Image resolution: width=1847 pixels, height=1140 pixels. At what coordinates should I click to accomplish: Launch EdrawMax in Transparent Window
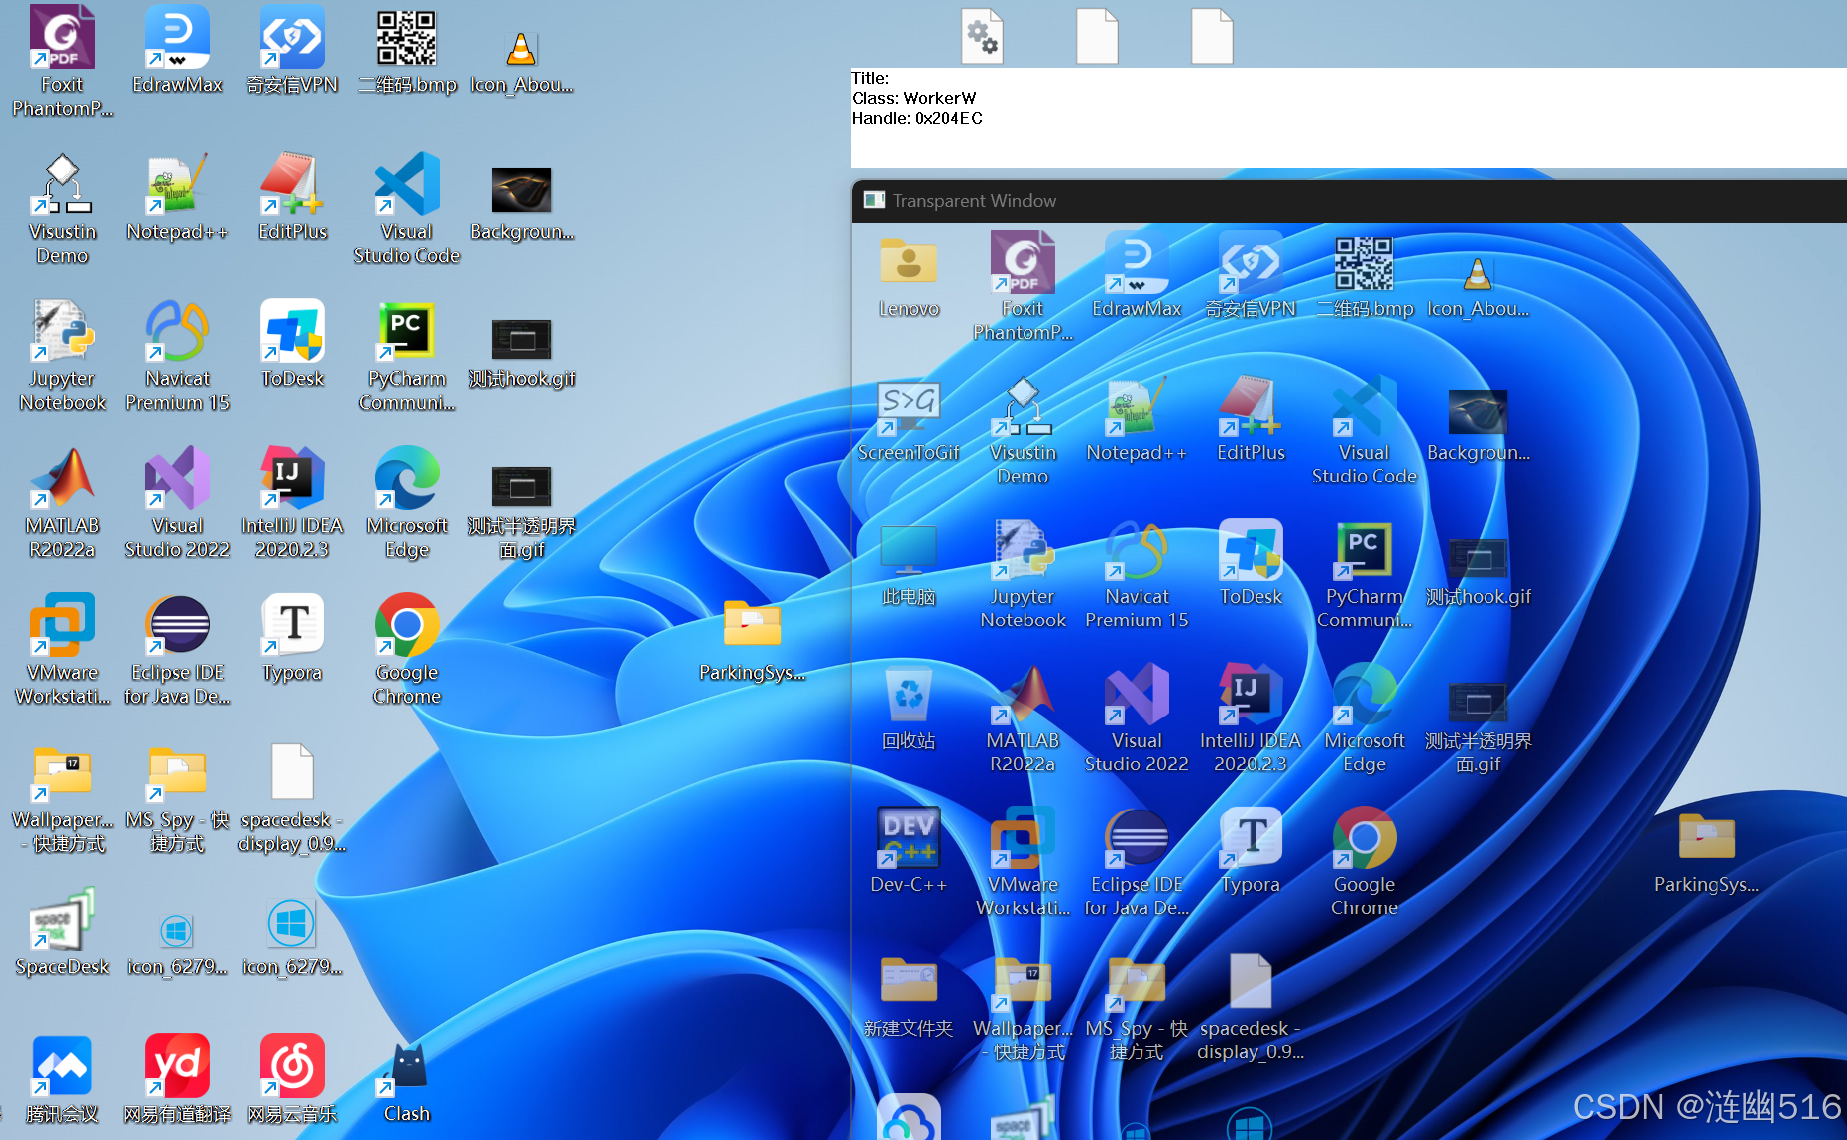(1137, 276)
